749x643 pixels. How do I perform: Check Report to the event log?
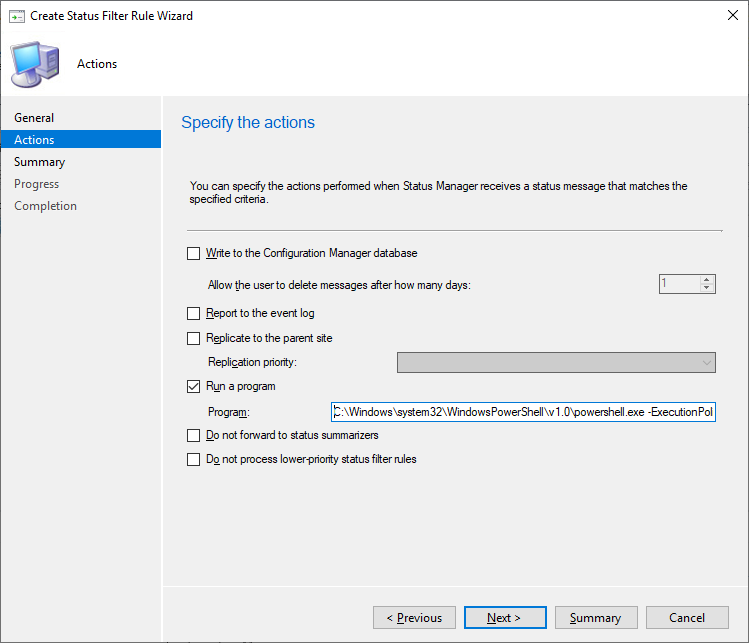pos(193,313)
